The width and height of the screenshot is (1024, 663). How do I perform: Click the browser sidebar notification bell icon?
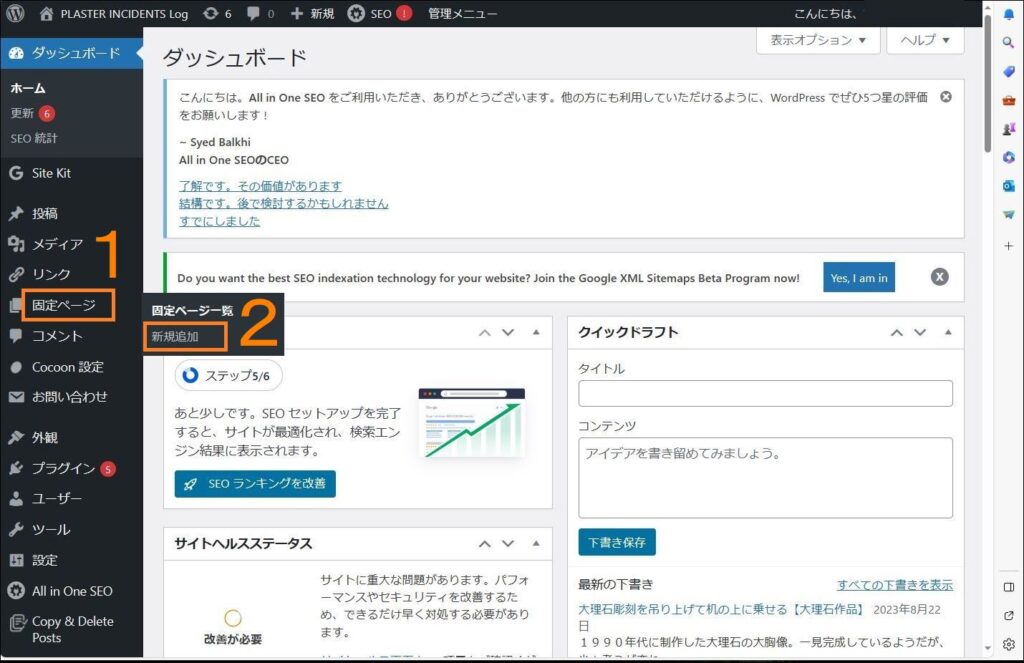(1009, 14)
